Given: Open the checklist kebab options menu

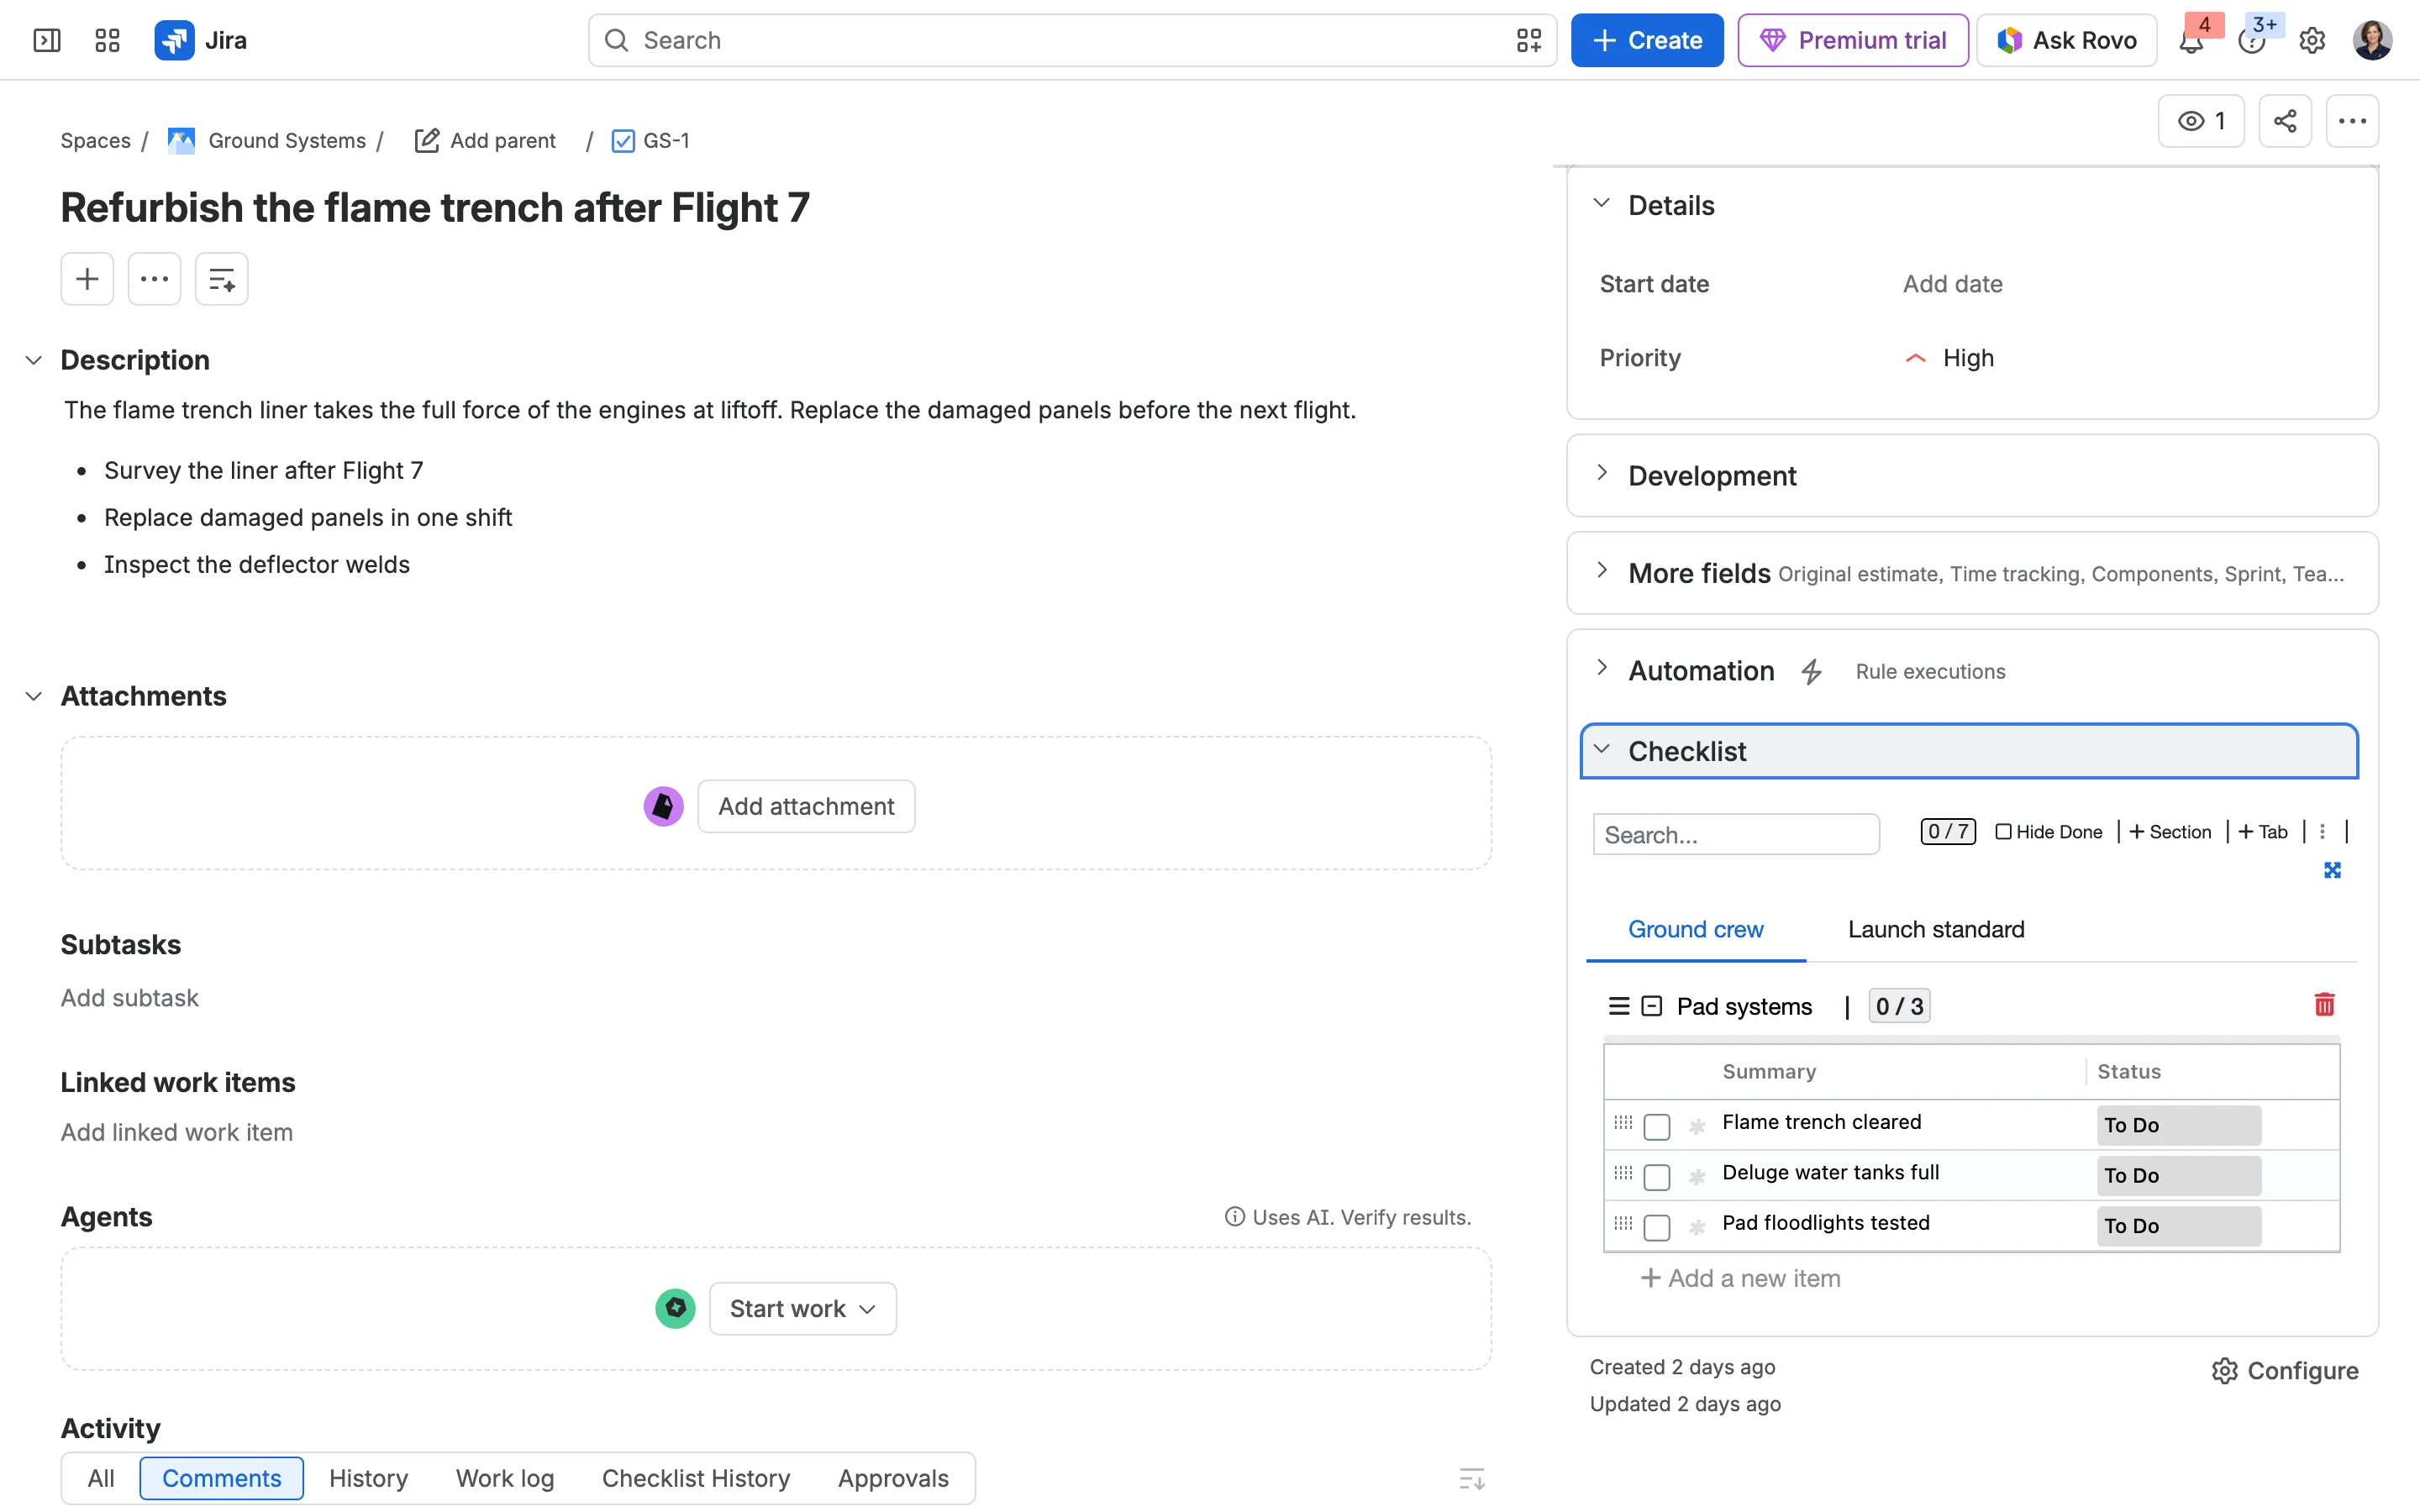Looking at the screenshot, I should [2322, 832].
